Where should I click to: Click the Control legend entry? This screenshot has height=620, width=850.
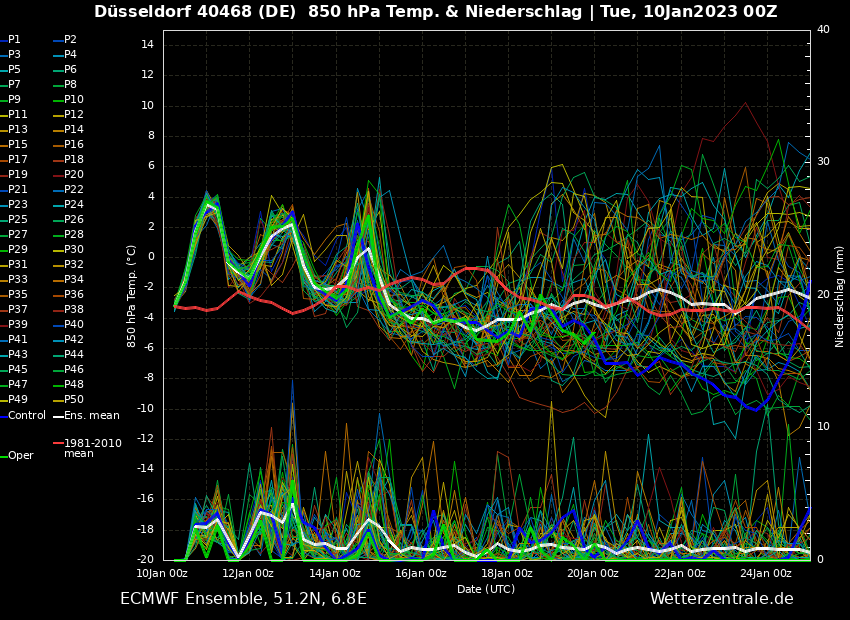(26, 415)
